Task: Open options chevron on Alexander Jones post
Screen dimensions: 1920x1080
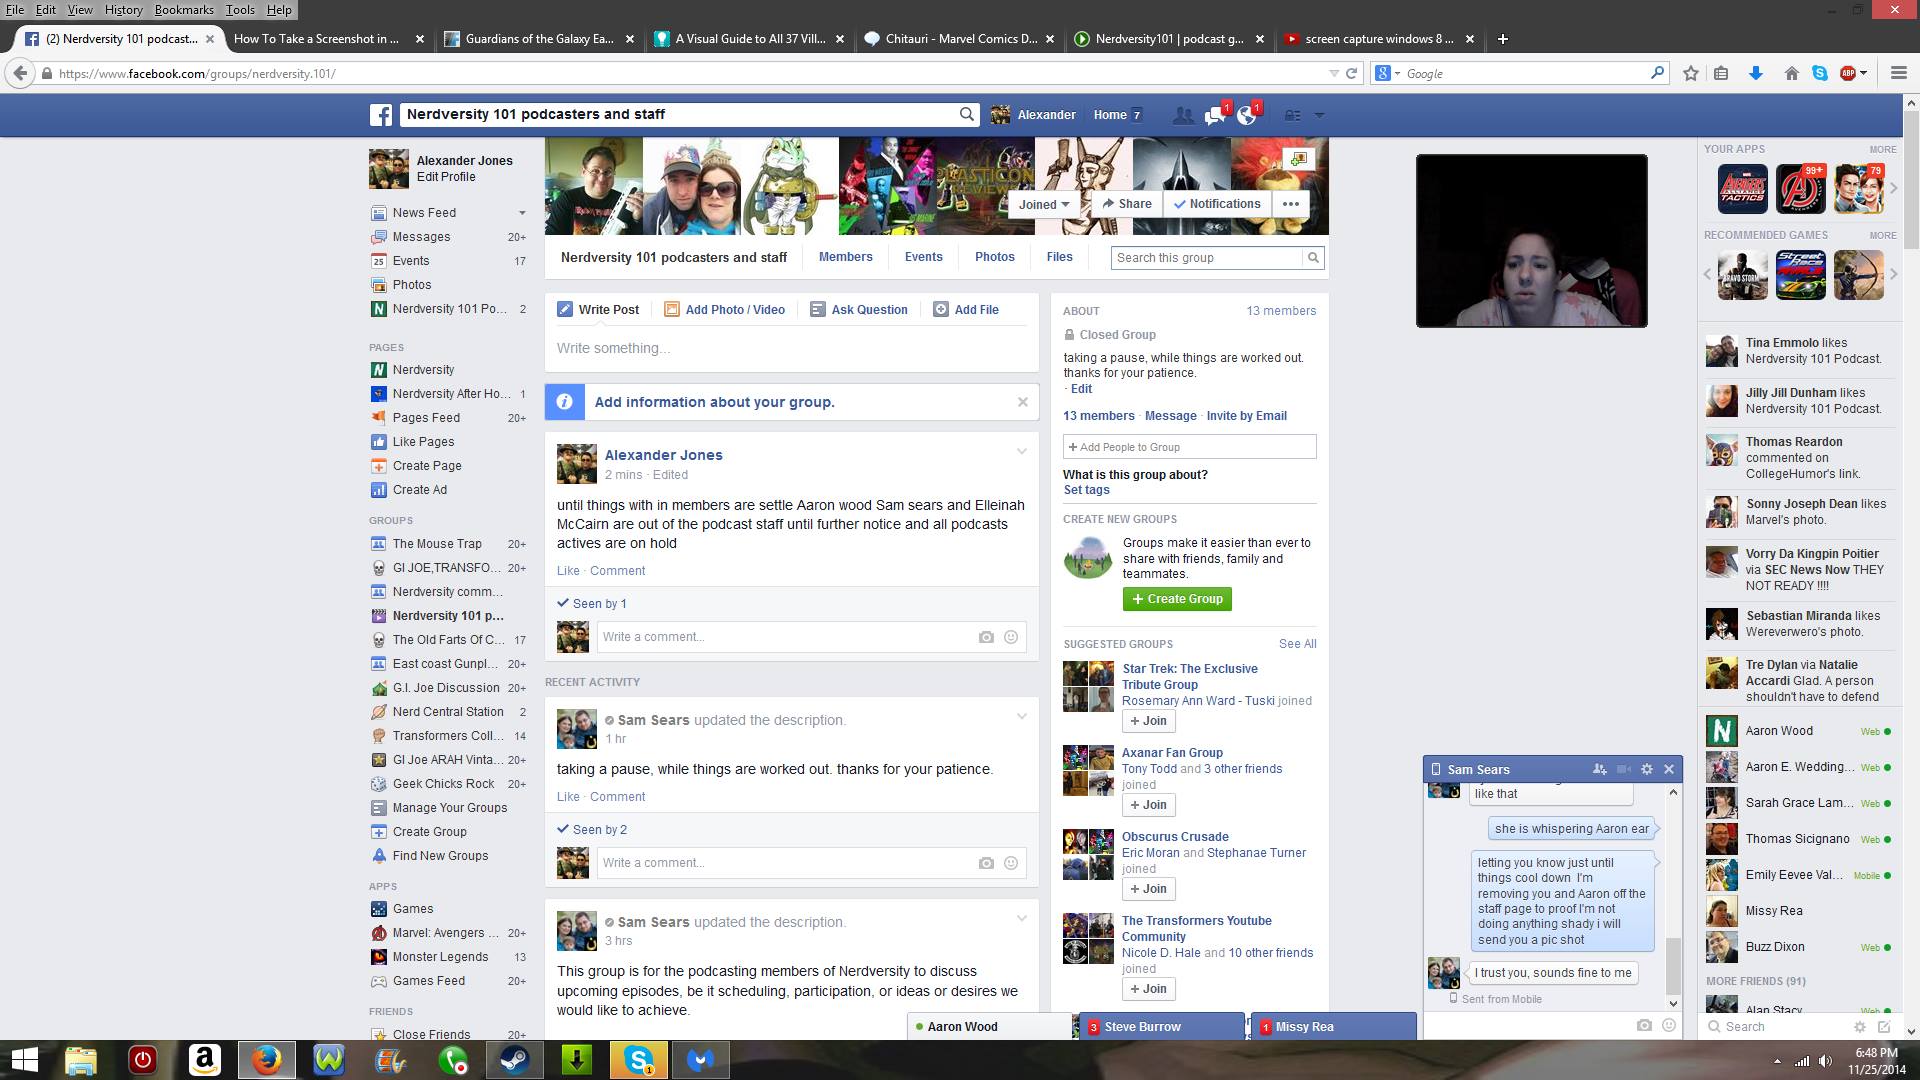Action: click(x=1022, y=452)
